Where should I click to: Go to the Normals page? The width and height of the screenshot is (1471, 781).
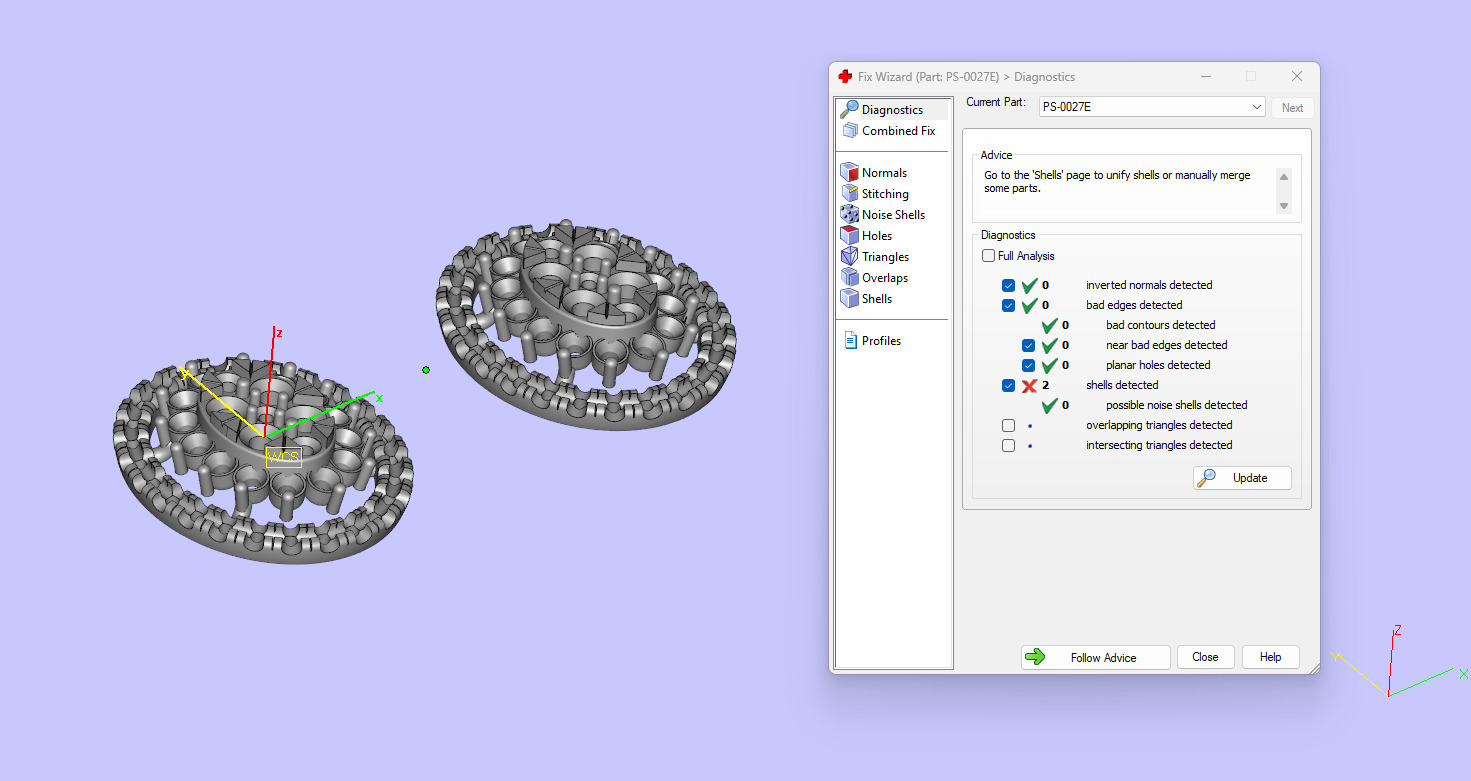pos(884,172)
